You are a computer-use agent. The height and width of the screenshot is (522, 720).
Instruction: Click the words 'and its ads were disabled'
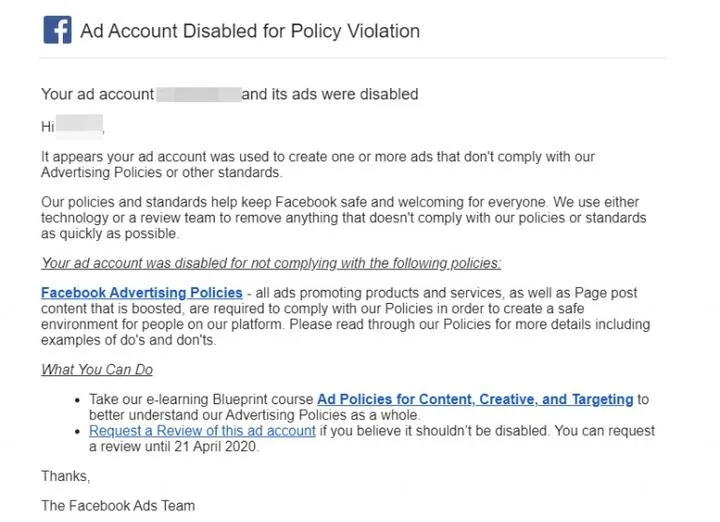coord(330,94)
